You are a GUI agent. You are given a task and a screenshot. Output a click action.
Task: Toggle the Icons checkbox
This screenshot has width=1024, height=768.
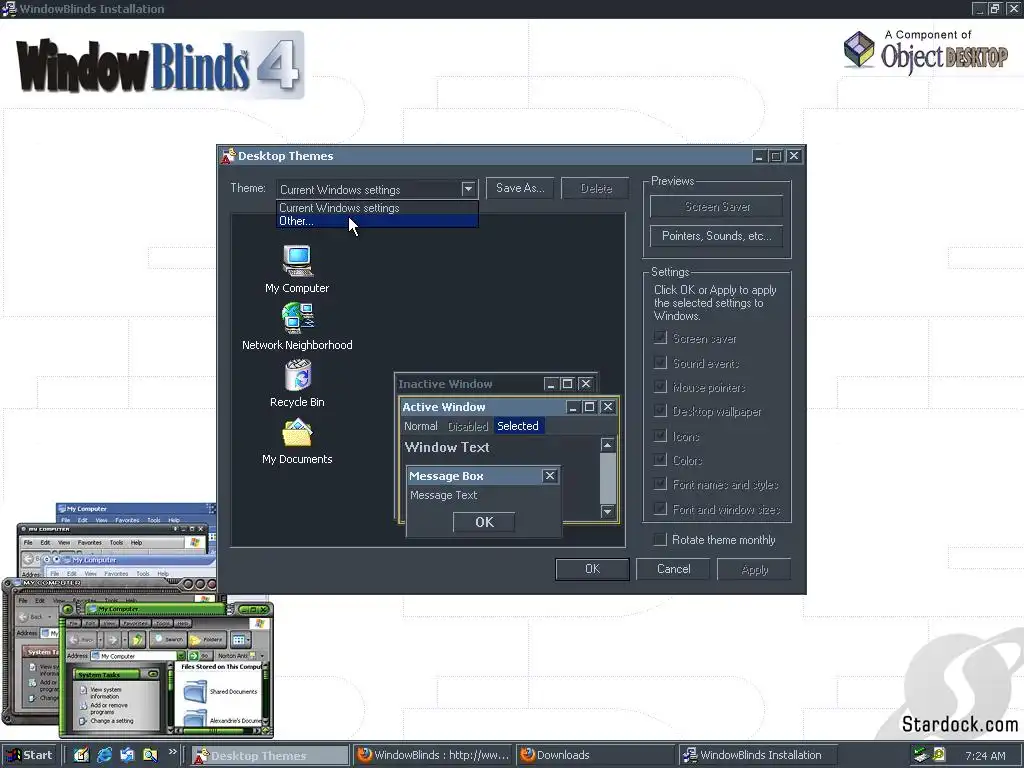660,436
